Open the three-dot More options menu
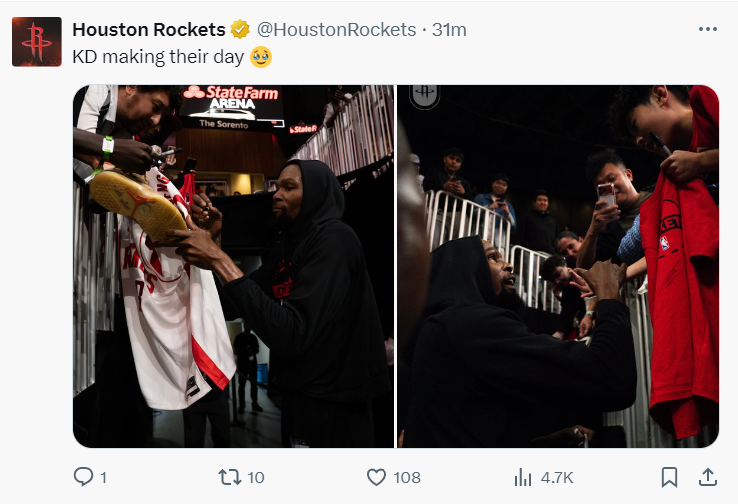Image resolution: width=738 pixels, height=504 pixels. coord(708,29)
